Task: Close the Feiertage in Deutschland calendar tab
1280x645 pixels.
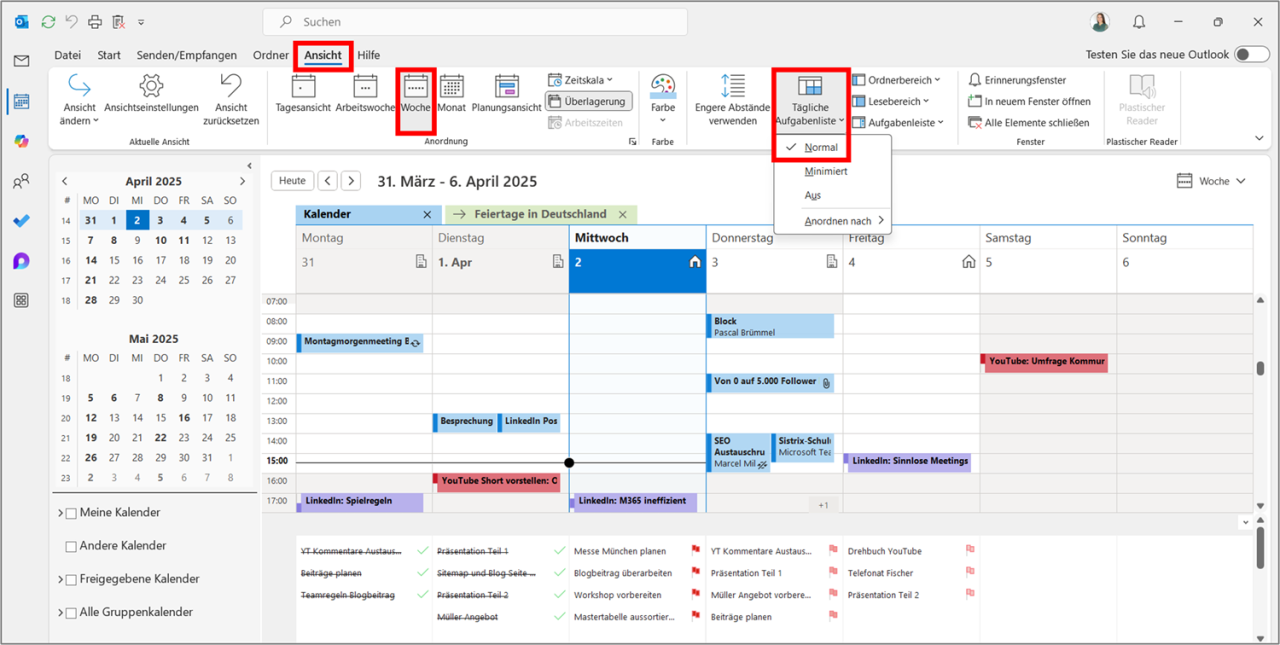Action: click(x=623, y=214)
